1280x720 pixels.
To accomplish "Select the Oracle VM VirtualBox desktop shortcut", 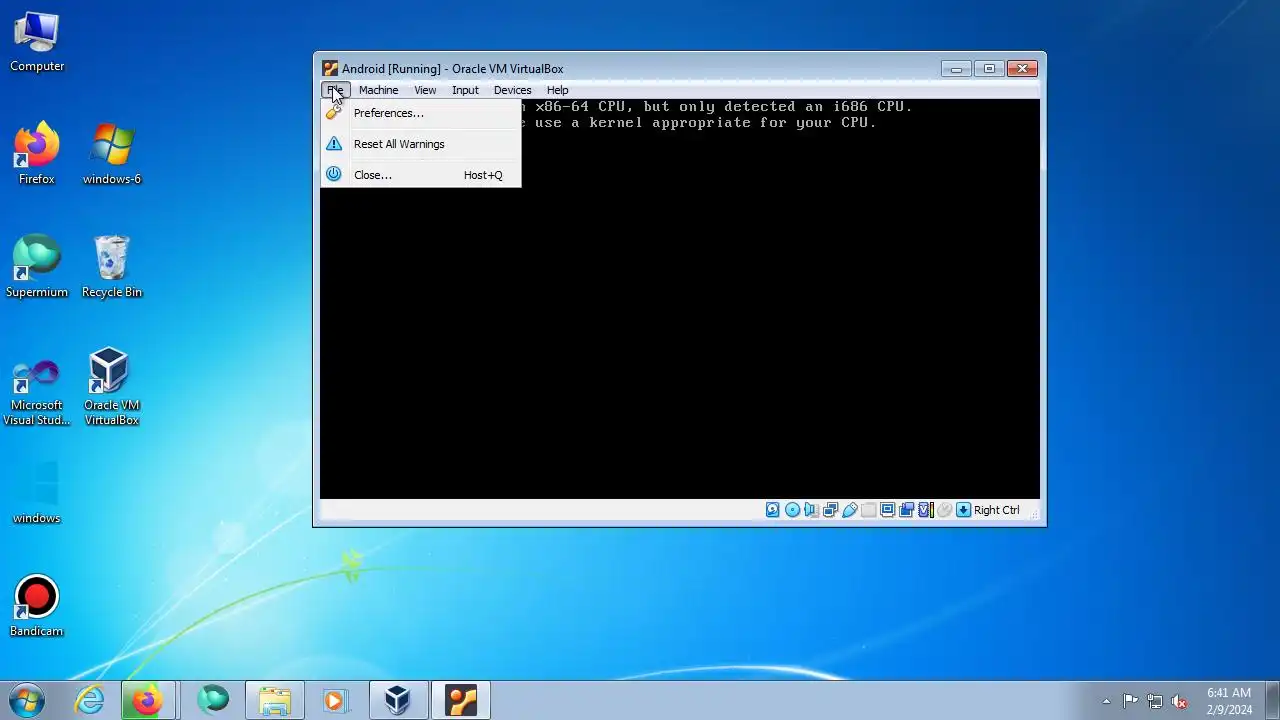I will (x=112, y=387).
